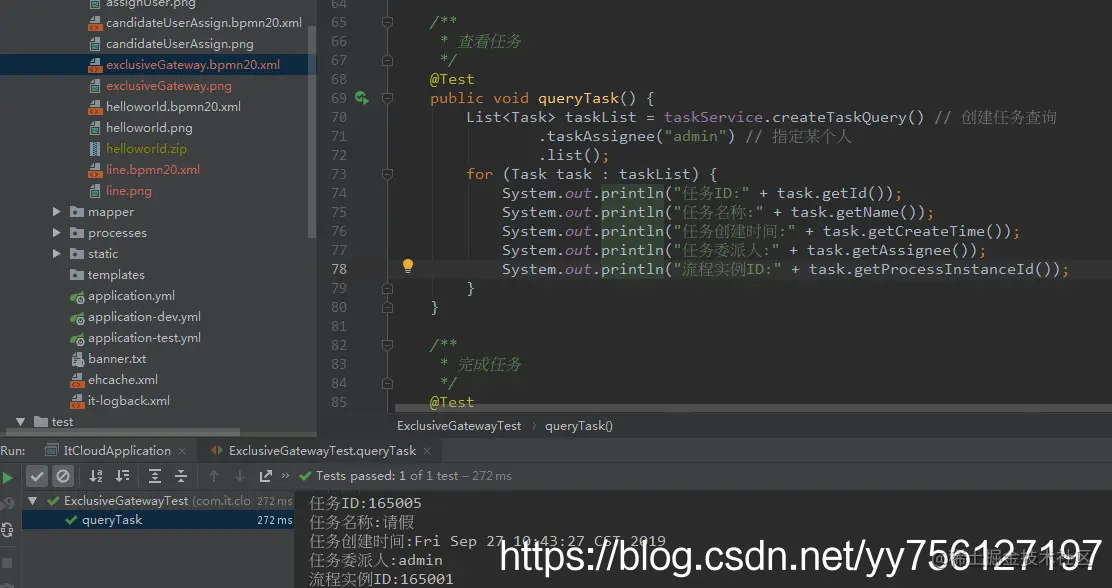Image resolution: width=1112 pixels, height=588 pixels.
Task: Open application-test.yml config file
Action: coord(135,338)
